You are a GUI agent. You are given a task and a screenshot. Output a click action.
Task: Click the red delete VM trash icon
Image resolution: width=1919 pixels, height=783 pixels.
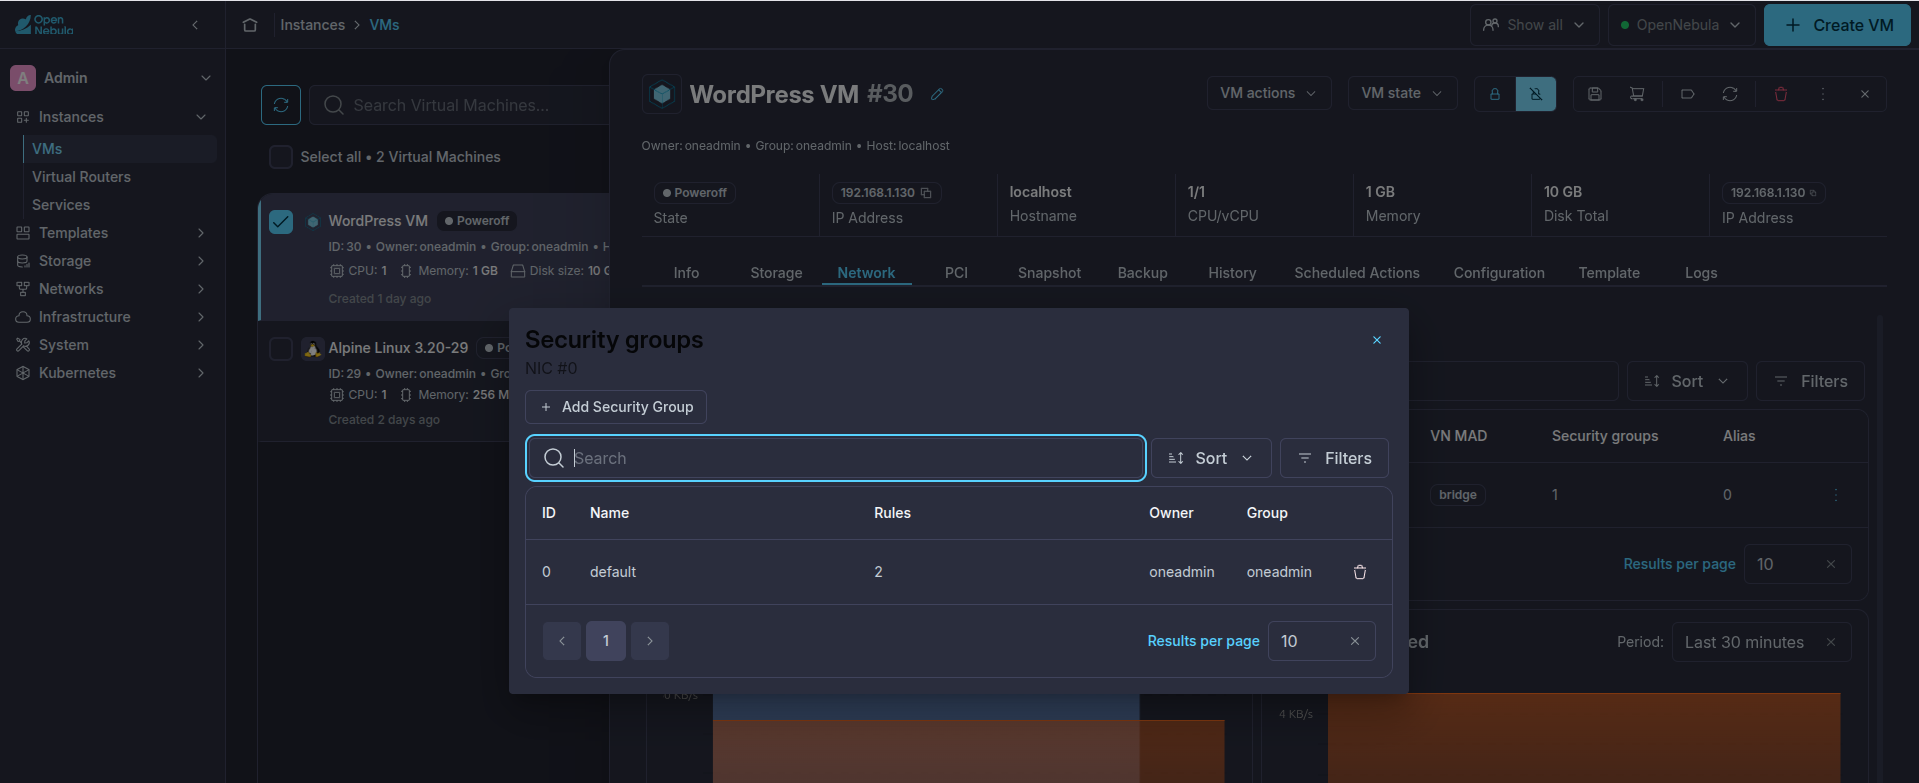coord(1781,94)
